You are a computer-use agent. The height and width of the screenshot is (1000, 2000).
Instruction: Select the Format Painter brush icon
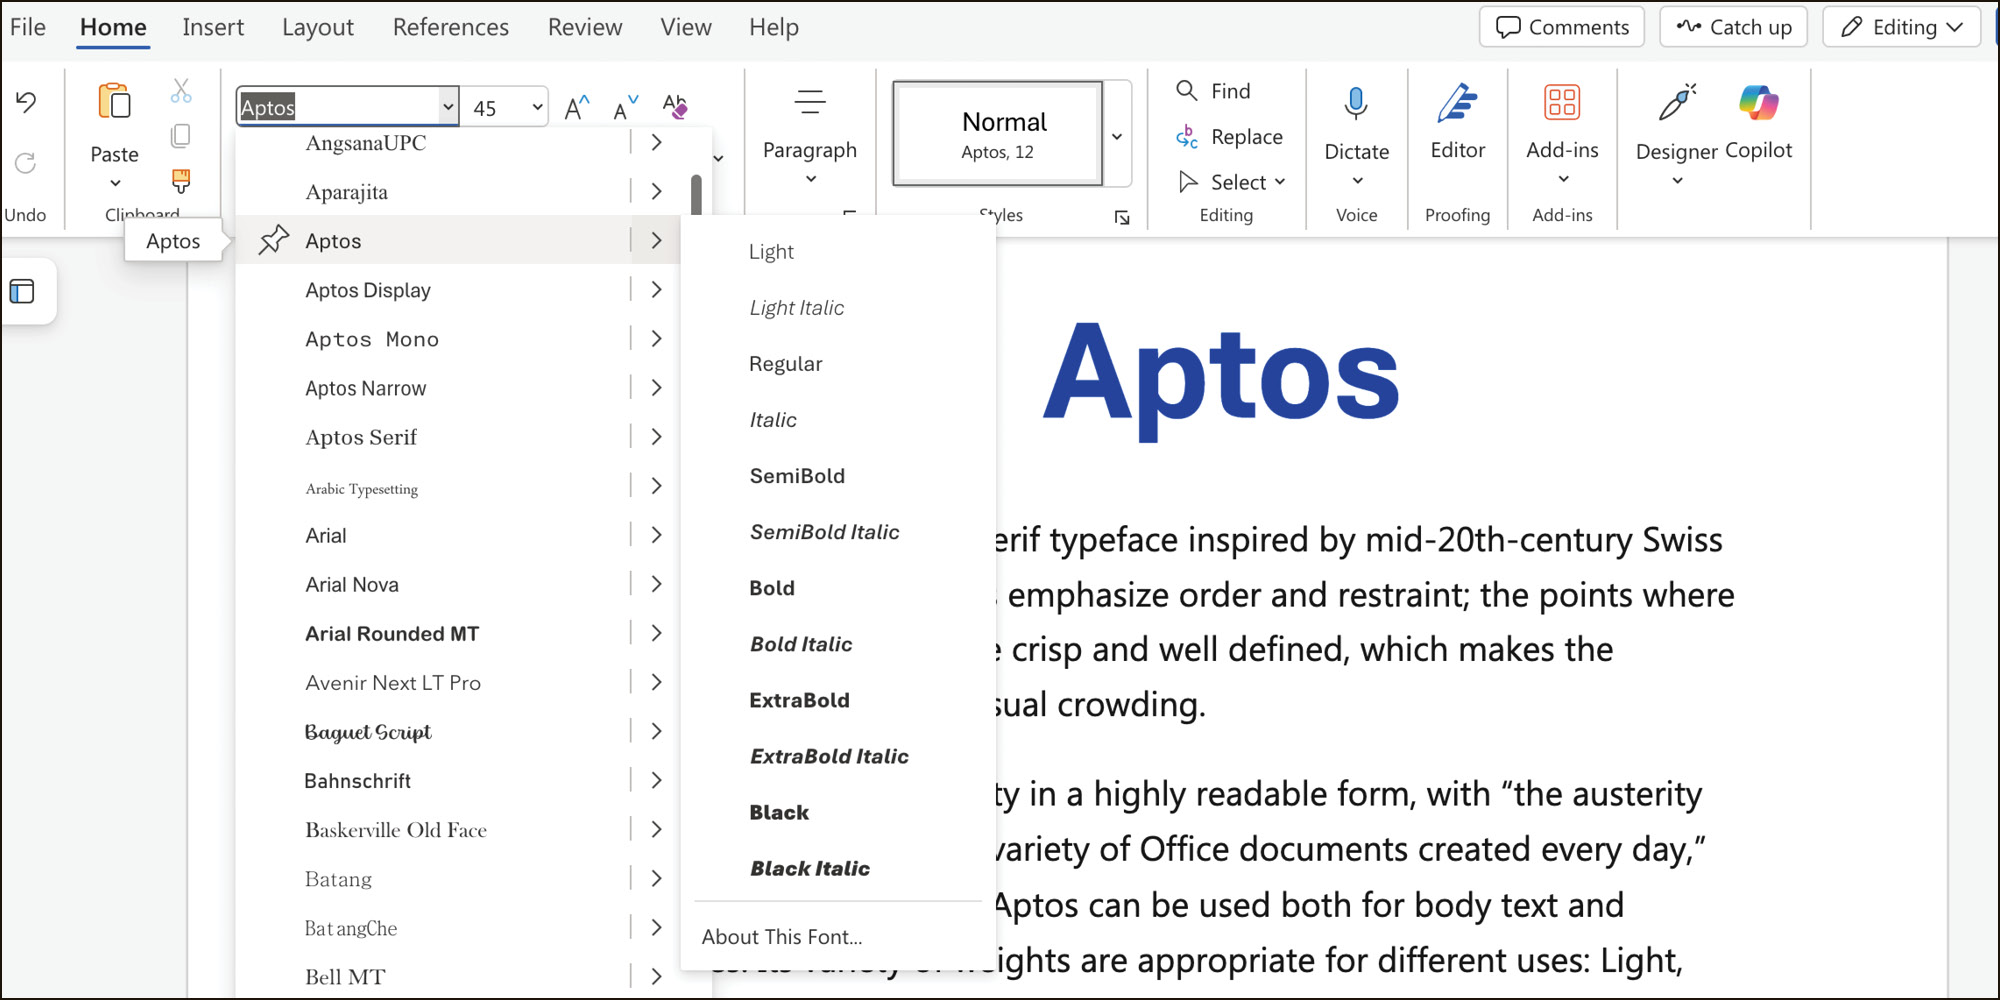(x=181, y=181)
